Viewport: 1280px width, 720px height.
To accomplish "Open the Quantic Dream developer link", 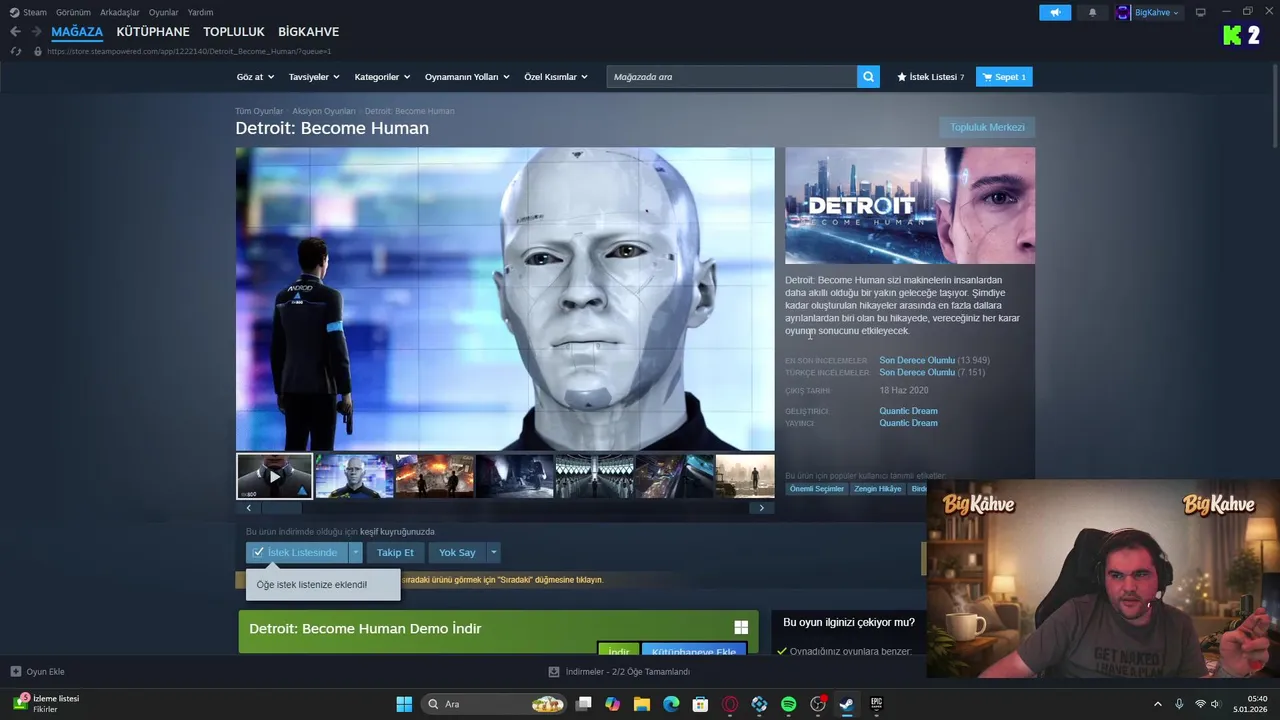I will pyautogui.click(x=908, y=411).
